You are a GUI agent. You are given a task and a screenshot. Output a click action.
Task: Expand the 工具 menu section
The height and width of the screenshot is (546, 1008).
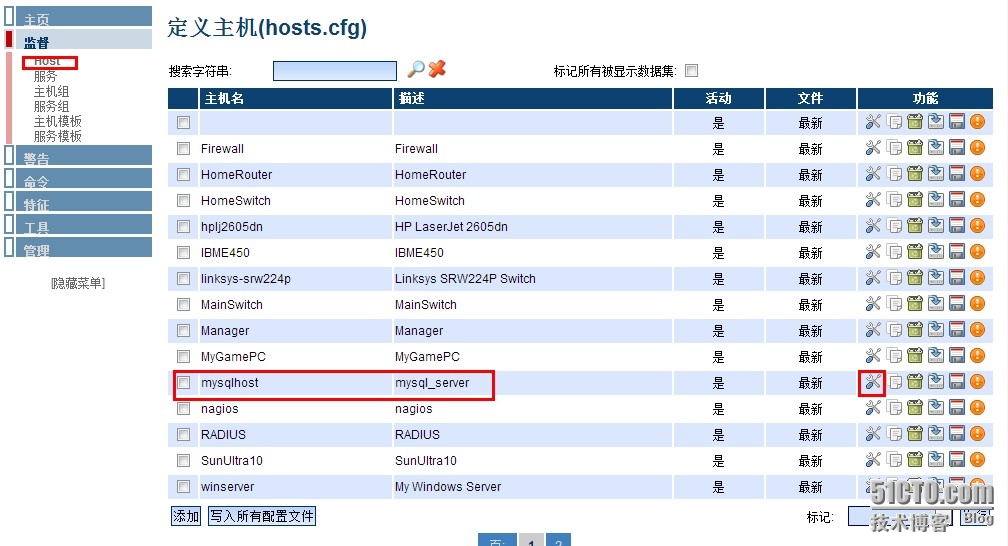84,225
